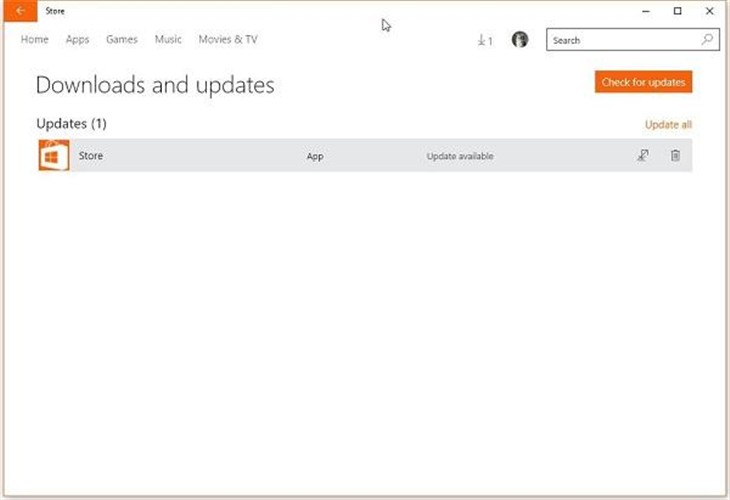Start the Store update download icon

(x=643, y=155)
